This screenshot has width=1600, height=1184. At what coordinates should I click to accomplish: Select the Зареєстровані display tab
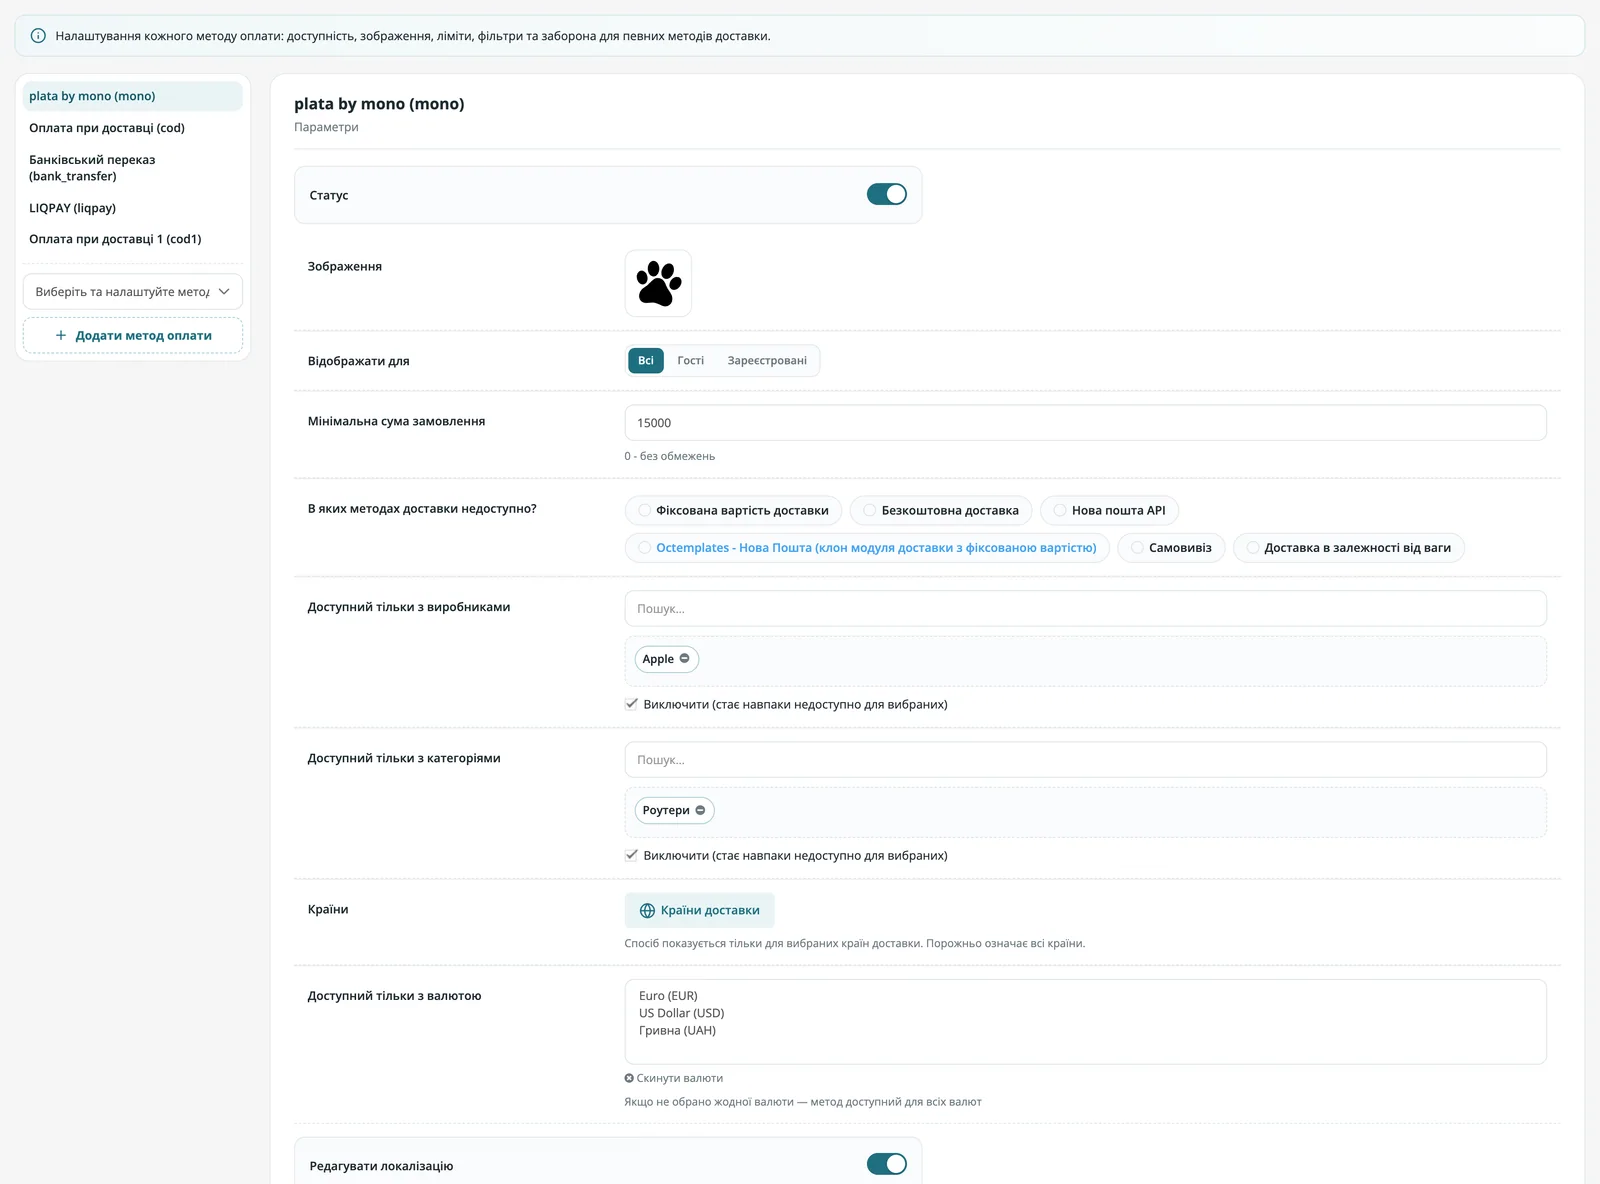click(767, 361)
